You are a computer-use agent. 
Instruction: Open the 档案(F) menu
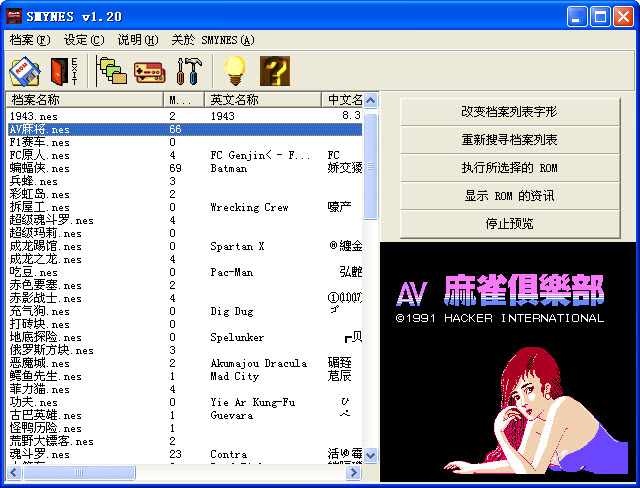30,40
